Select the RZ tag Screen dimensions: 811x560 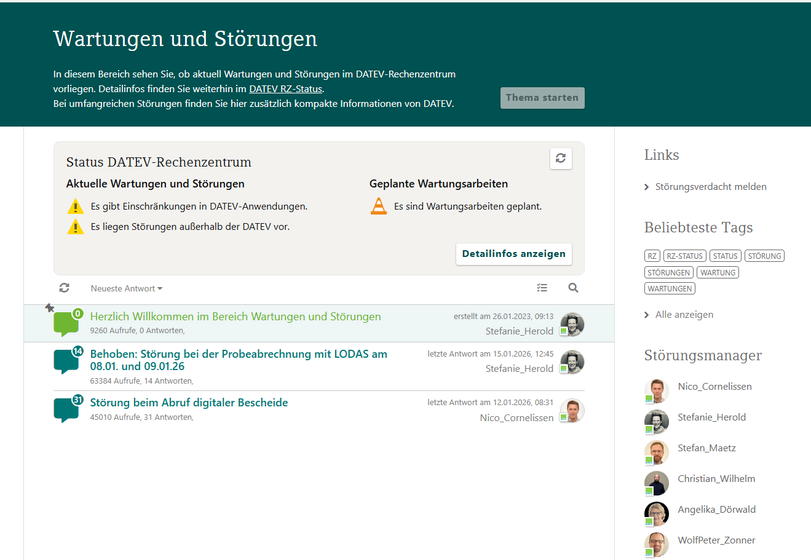pos(652,256)
